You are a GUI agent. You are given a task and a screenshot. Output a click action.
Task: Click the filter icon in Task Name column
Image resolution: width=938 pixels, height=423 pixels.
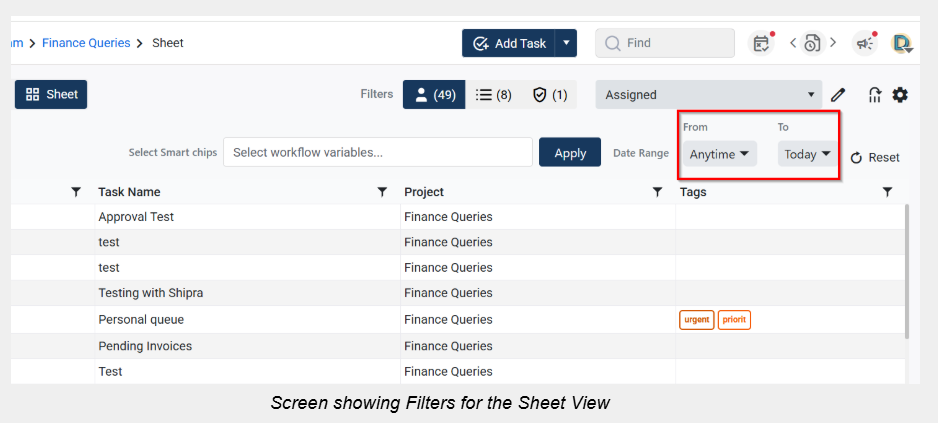point(381,192)
